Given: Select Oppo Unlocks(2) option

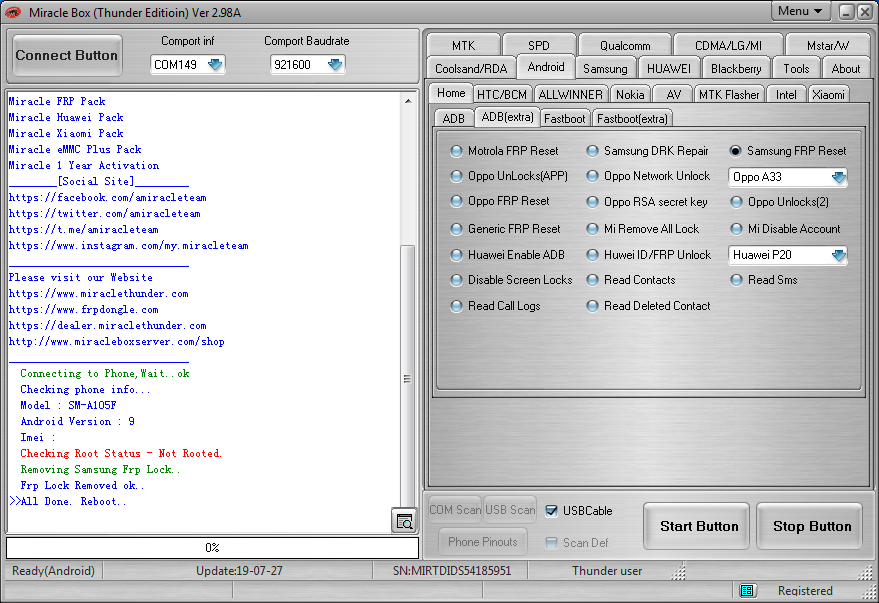Looking at the screenshot, I should tap(737, 202).
